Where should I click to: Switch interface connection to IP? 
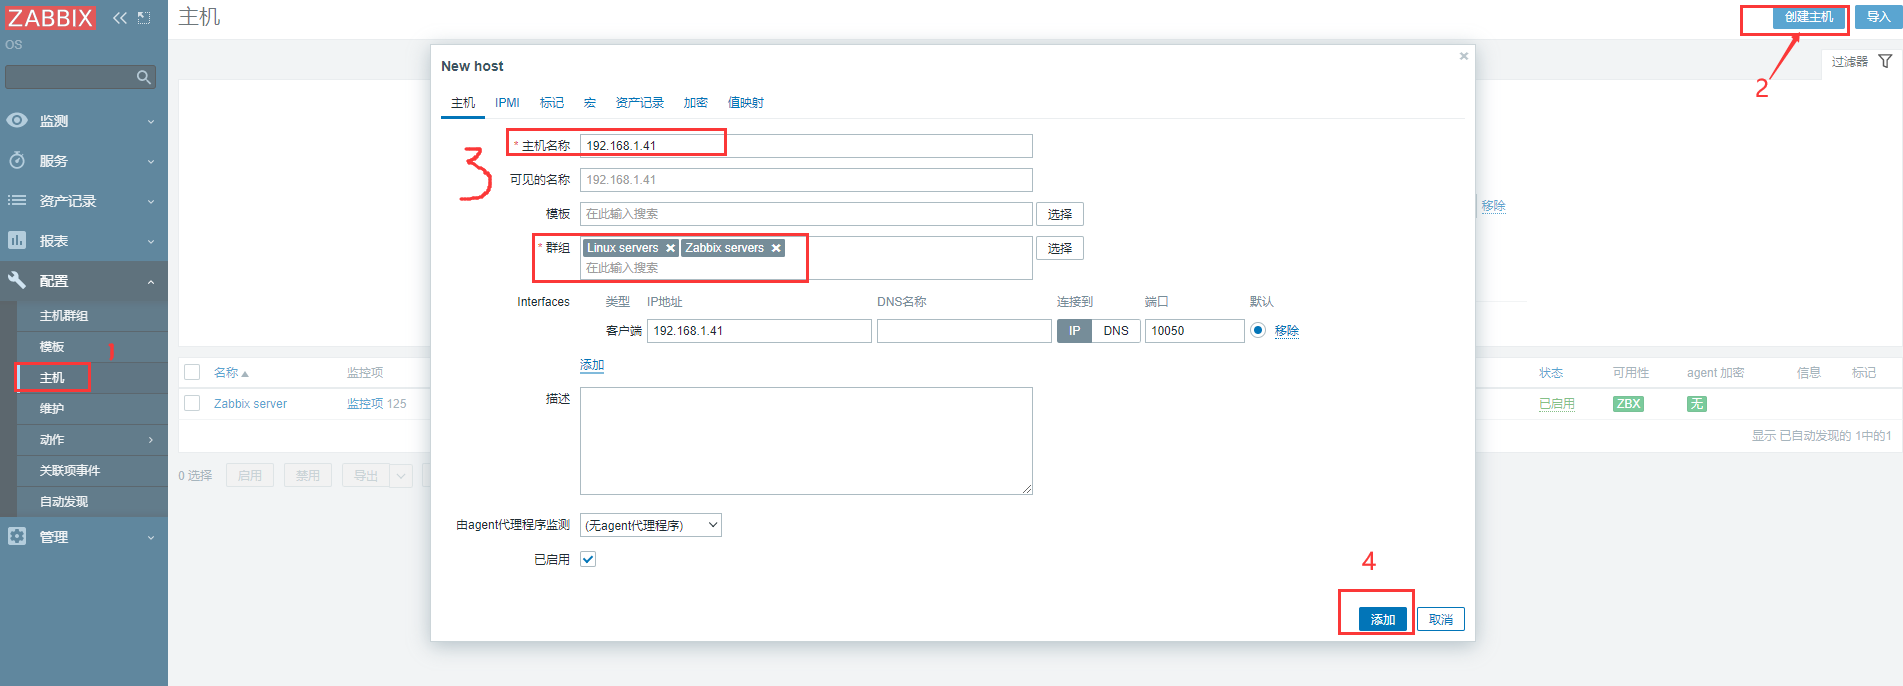tap(1074, 331)
